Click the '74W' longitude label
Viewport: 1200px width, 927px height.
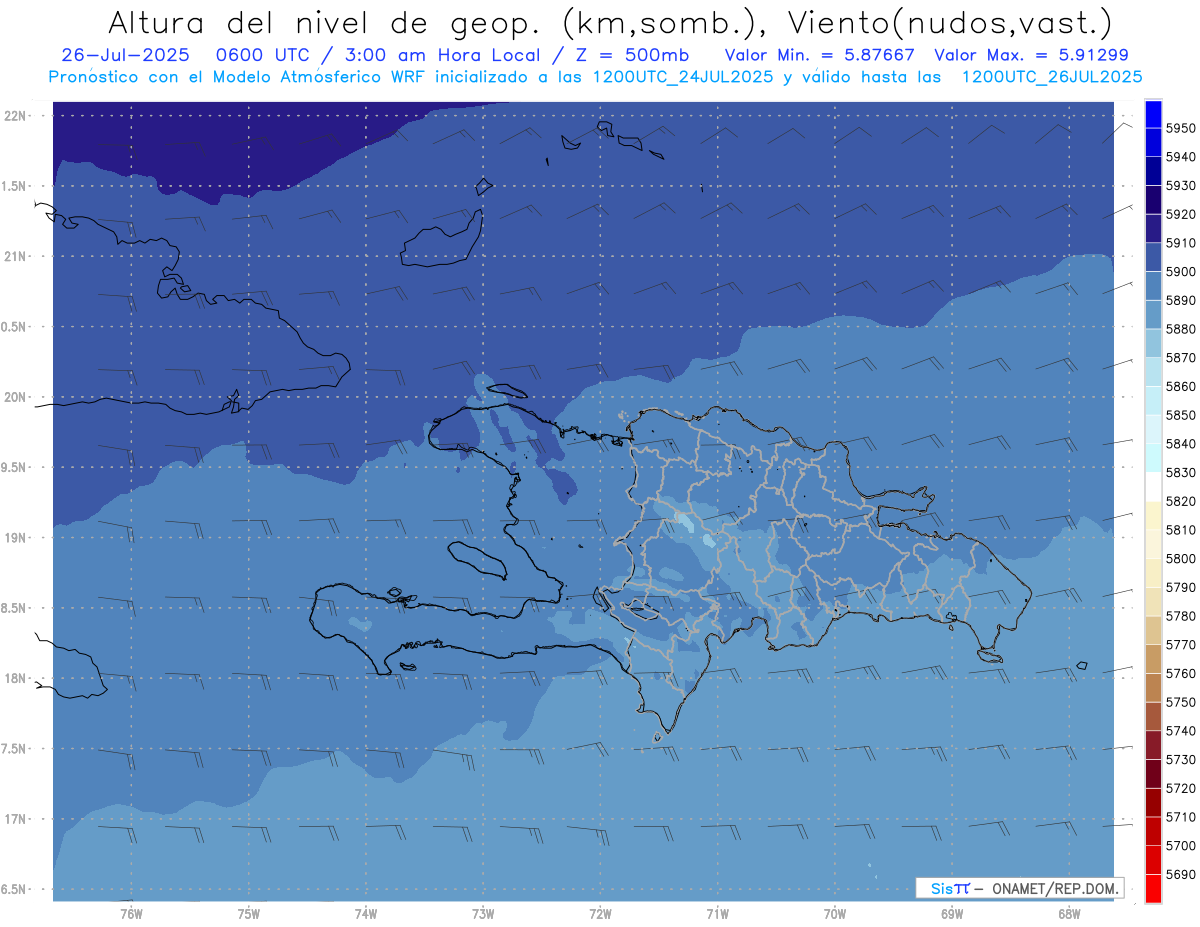(366, 914)
